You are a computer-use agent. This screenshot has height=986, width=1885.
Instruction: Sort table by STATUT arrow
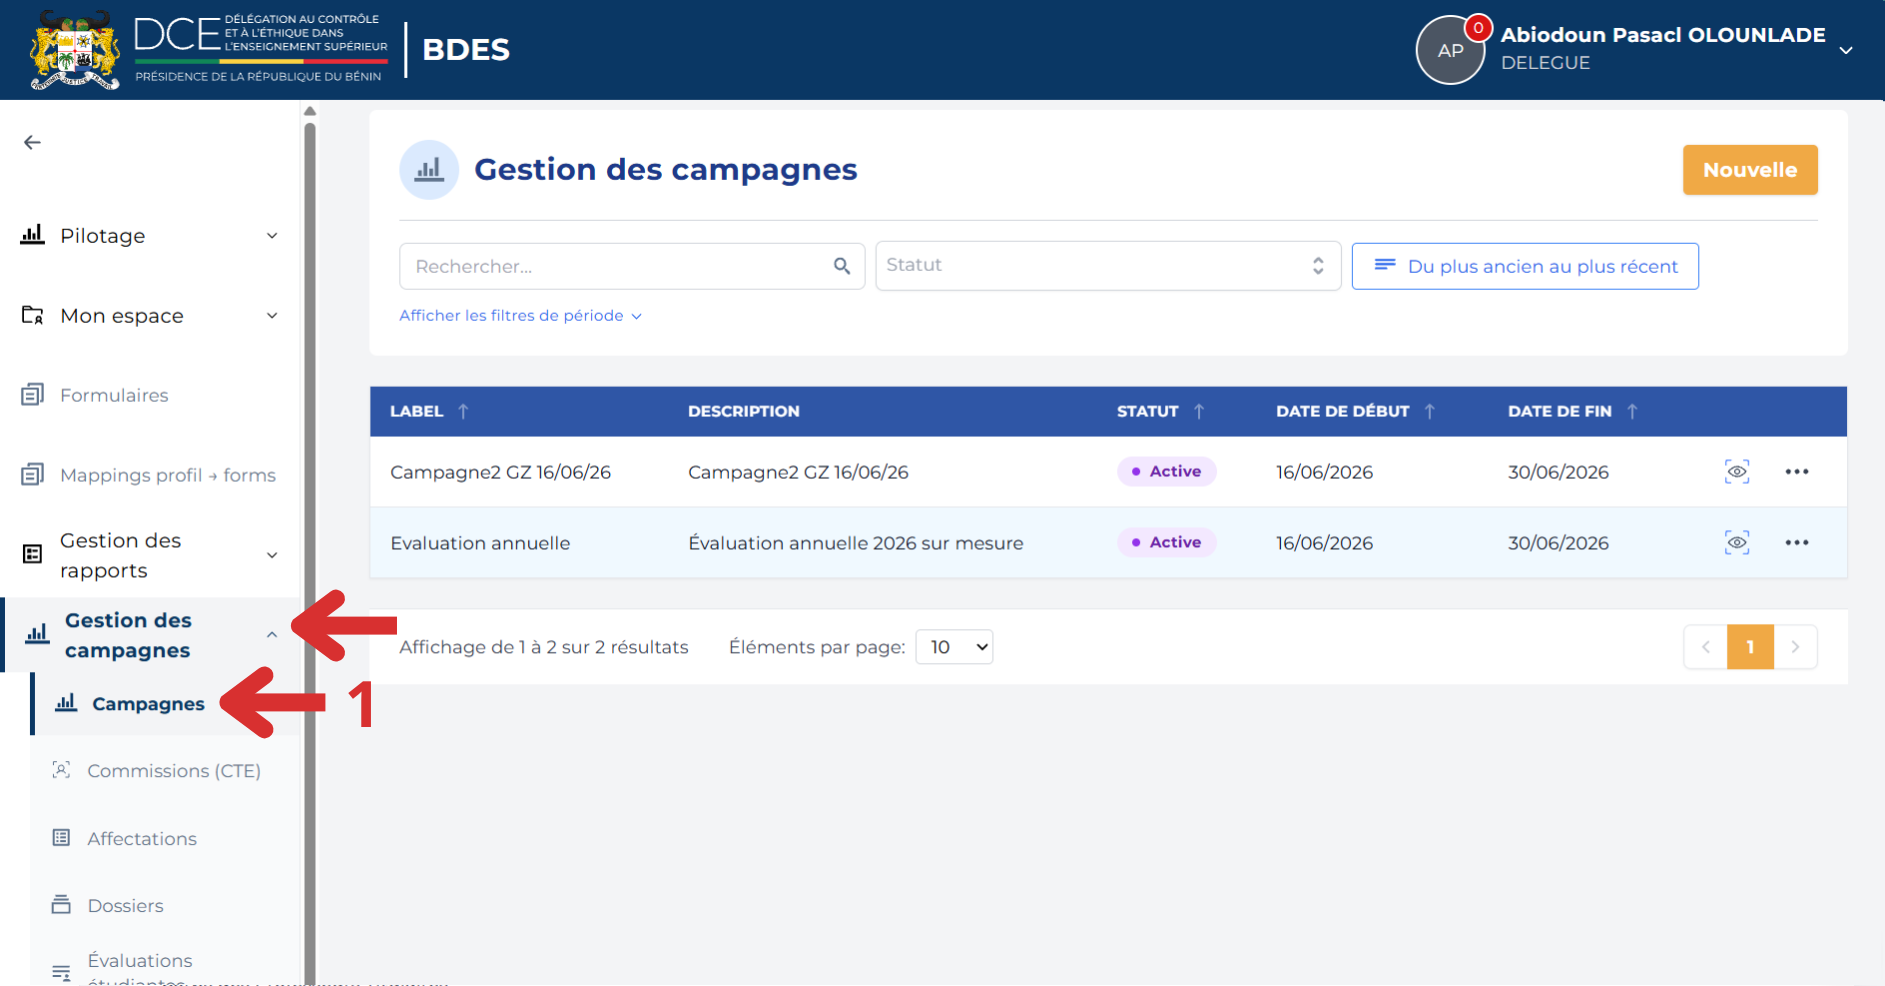[1199, 411]
